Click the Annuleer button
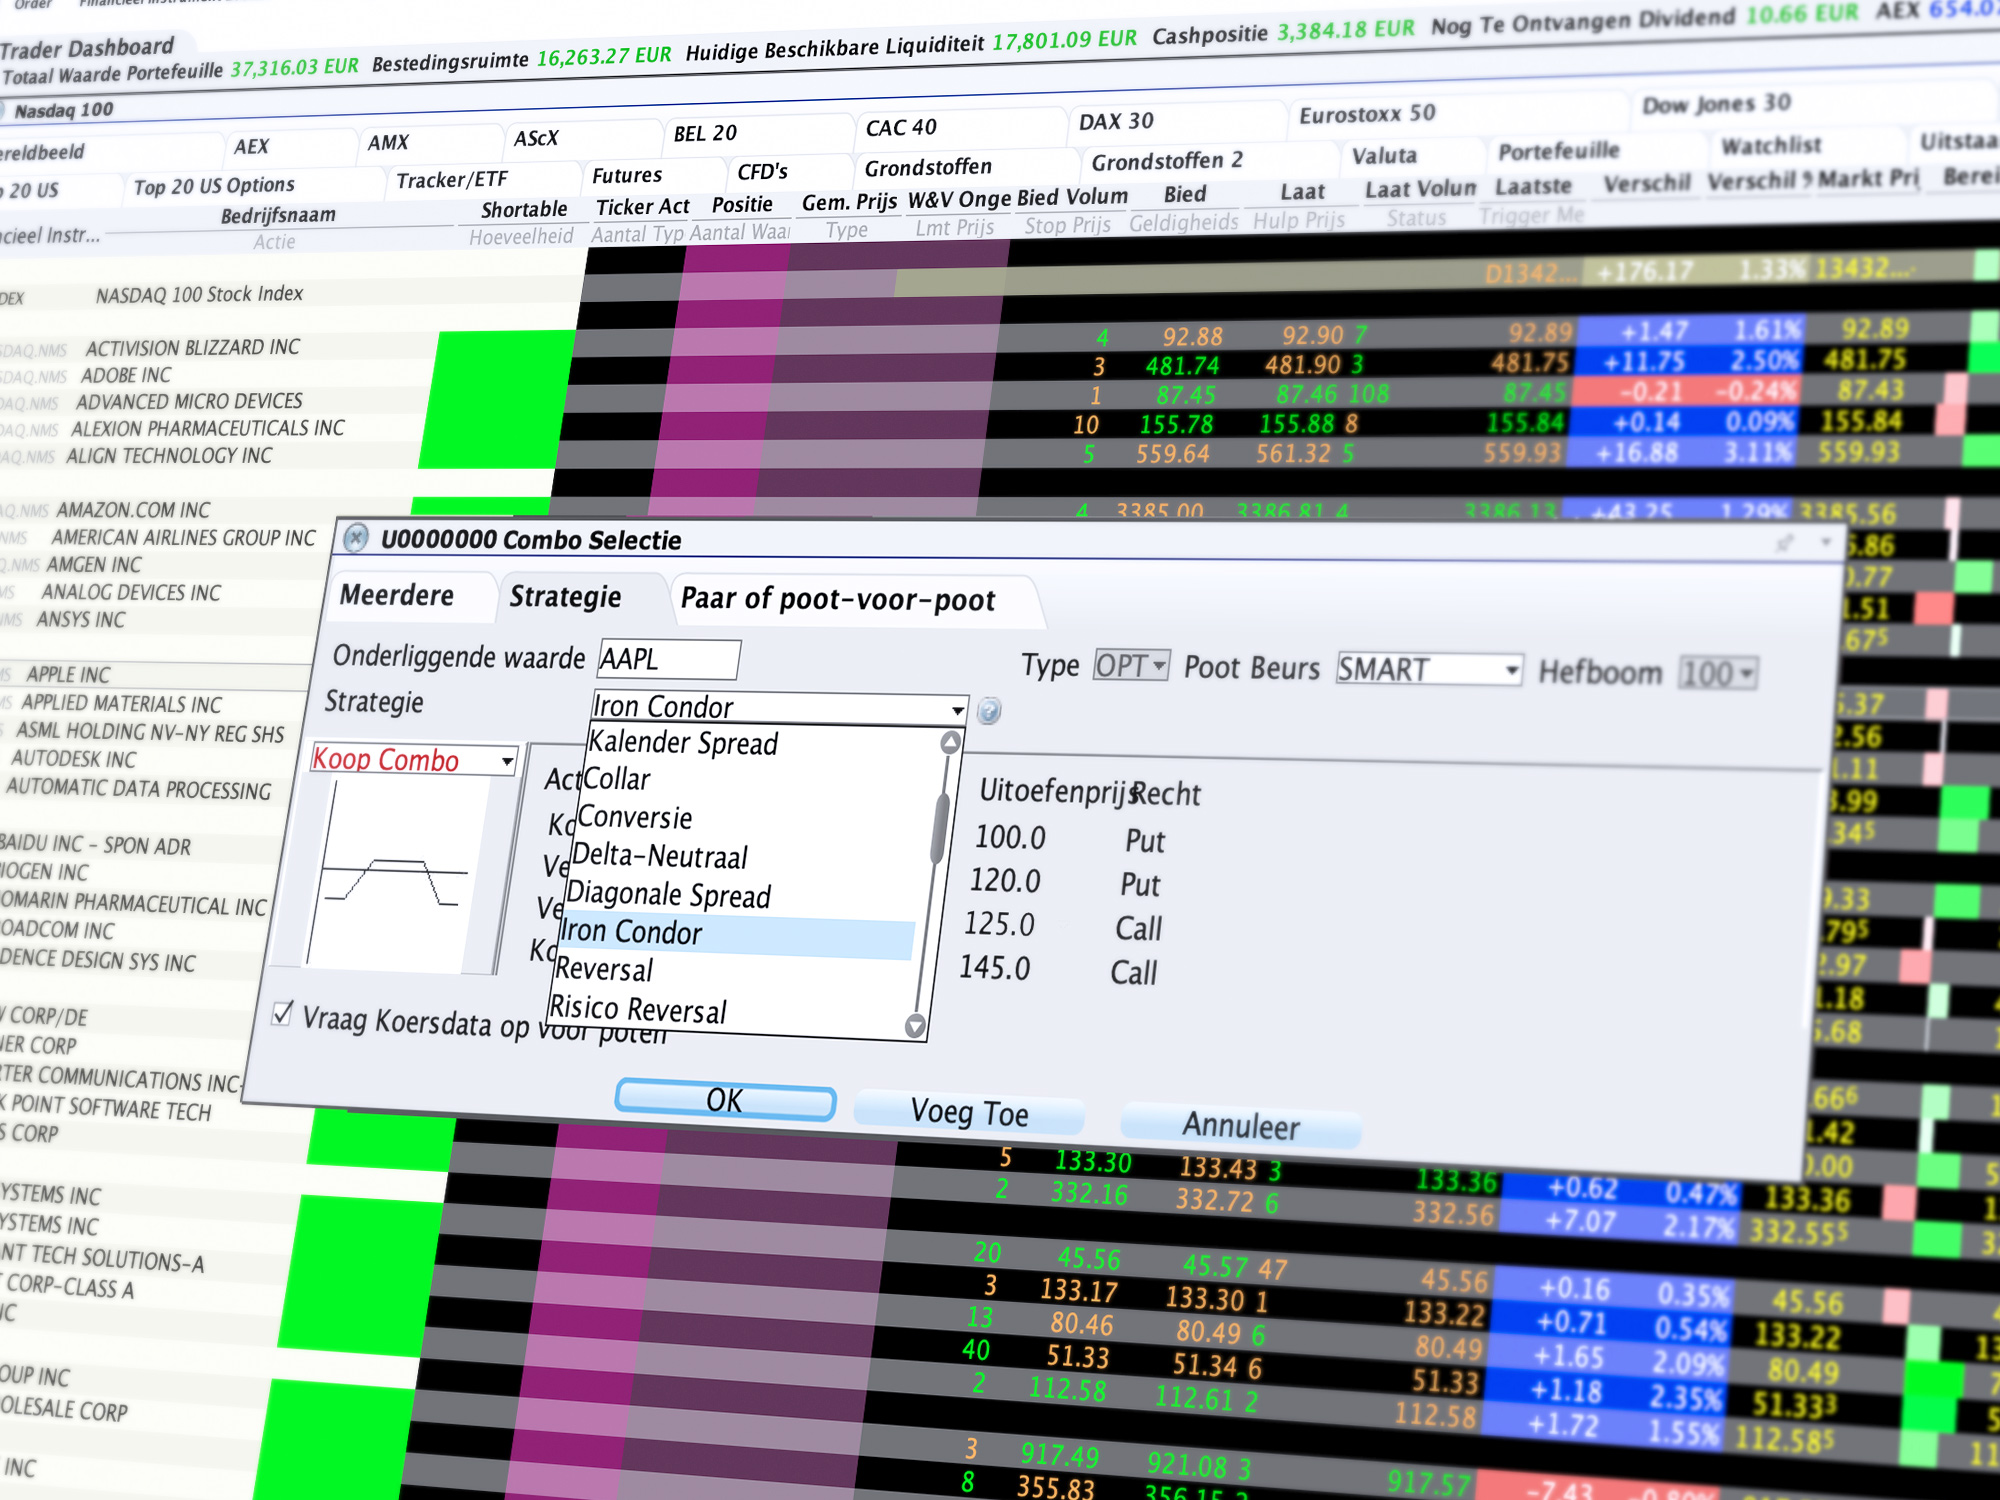Viewport: 2000px width, 1500px height. pyautogui.click(x=1241, y=1125)
